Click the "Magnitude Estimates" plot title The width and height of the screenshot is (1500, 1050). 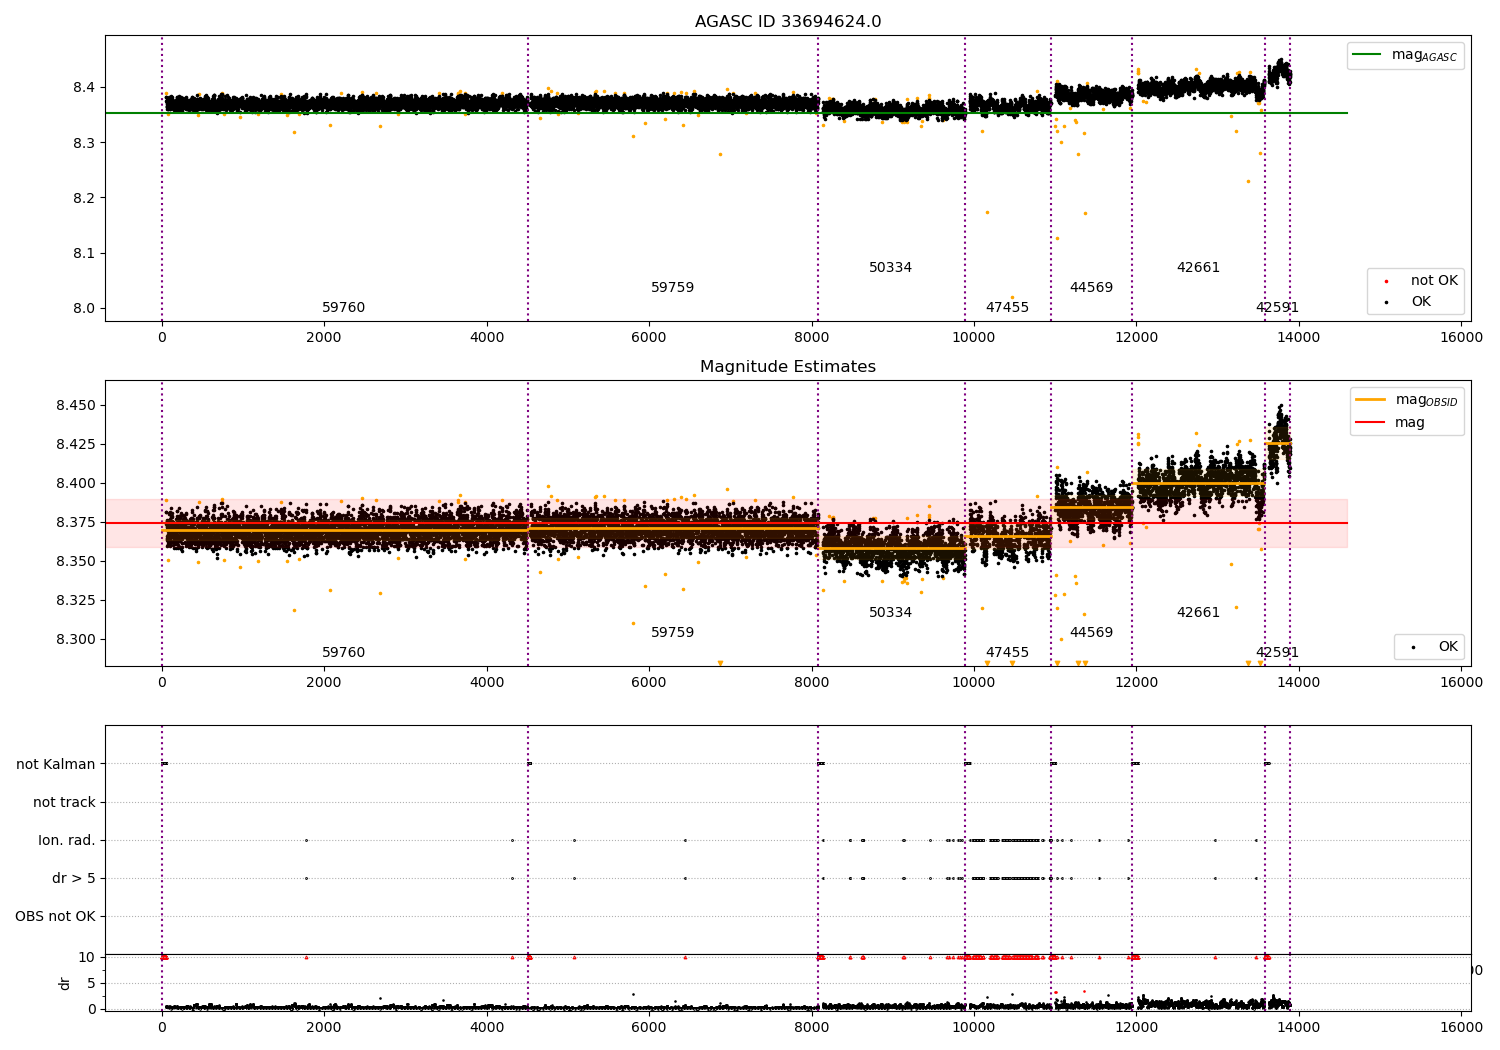click(x=788, y=367)
